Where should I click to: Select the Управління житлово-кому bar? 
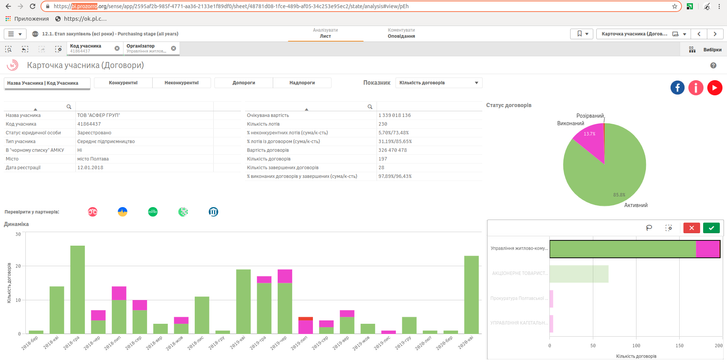pyautogui.click(x=635, y=248)
